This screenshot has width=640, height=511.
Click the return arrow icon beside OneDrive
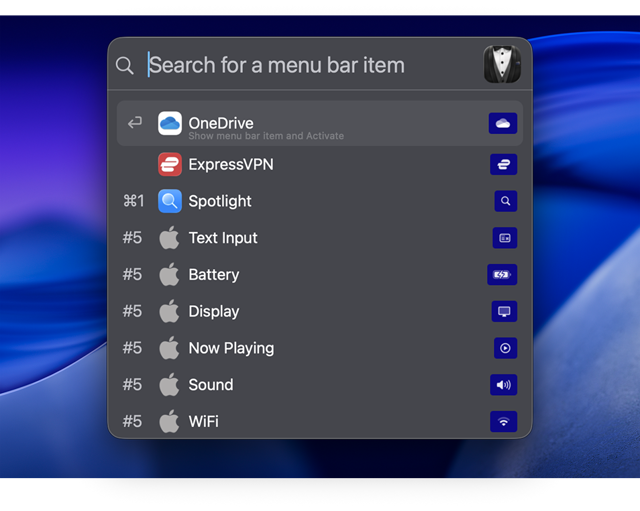(135, 122)
